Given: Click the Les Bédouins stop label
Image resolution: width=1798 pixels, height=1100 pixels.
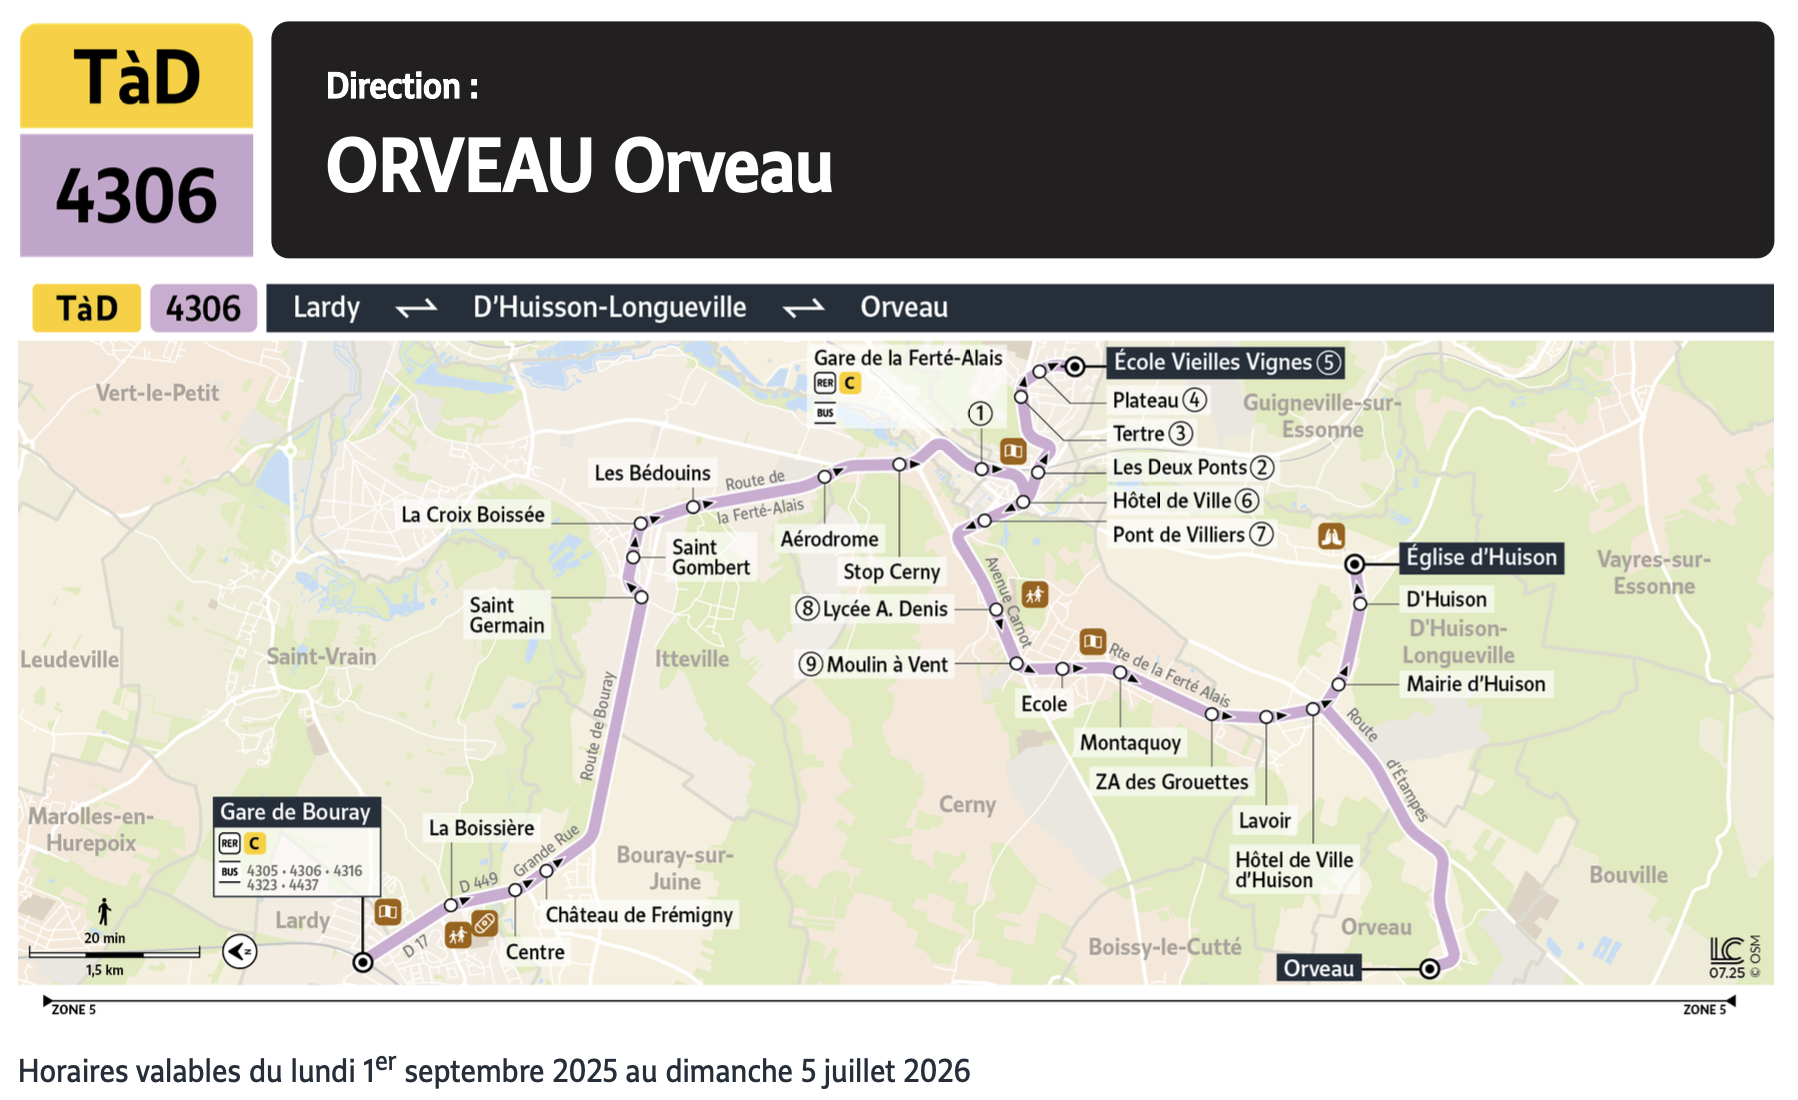Looking at the screenshot, I should point(652,473).
